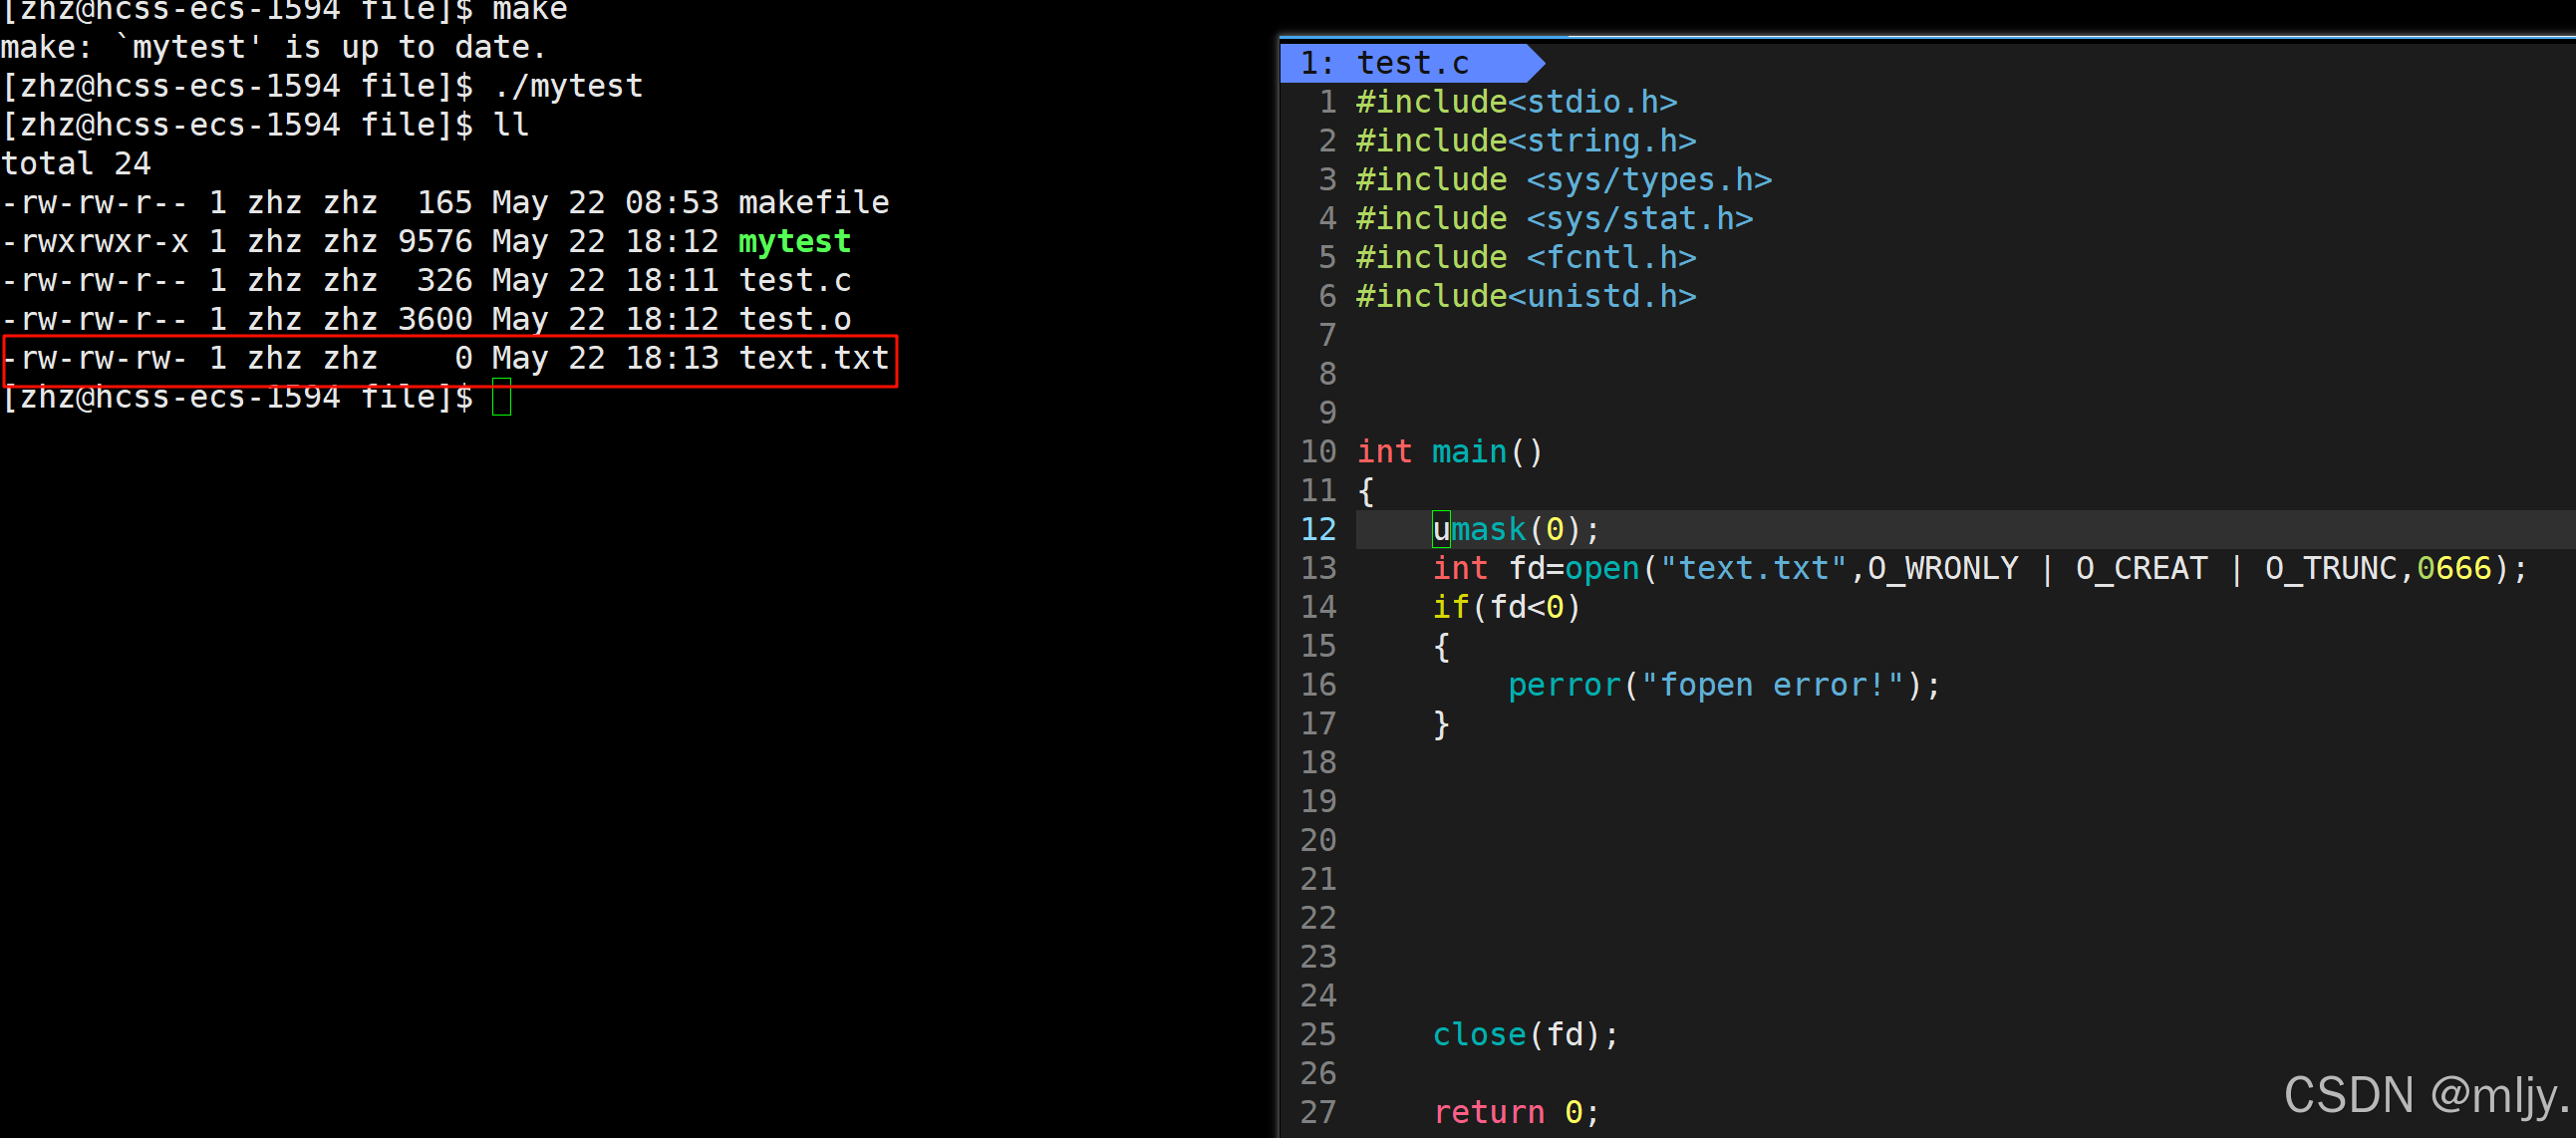Click the #include <fcntl.h> line

[x=1525, y=257]
